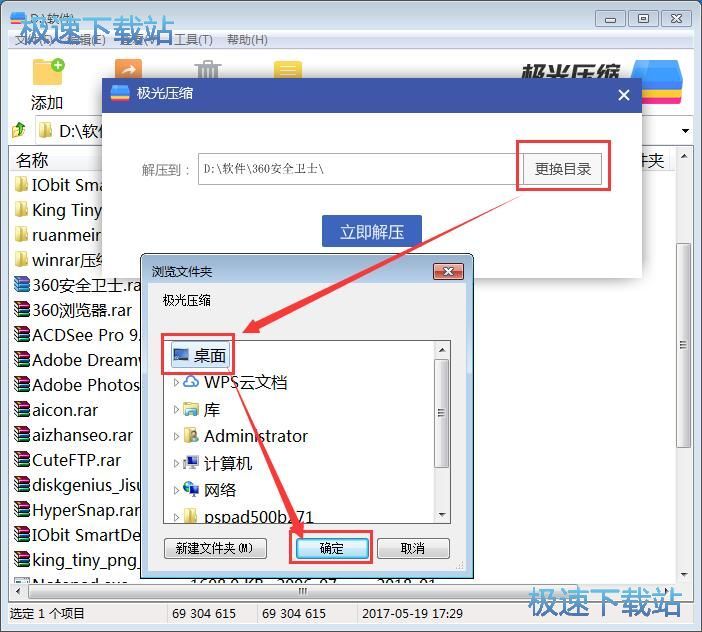Expand the Administrator tree node
The image size is (702, 632).
(x=176, y=436)
